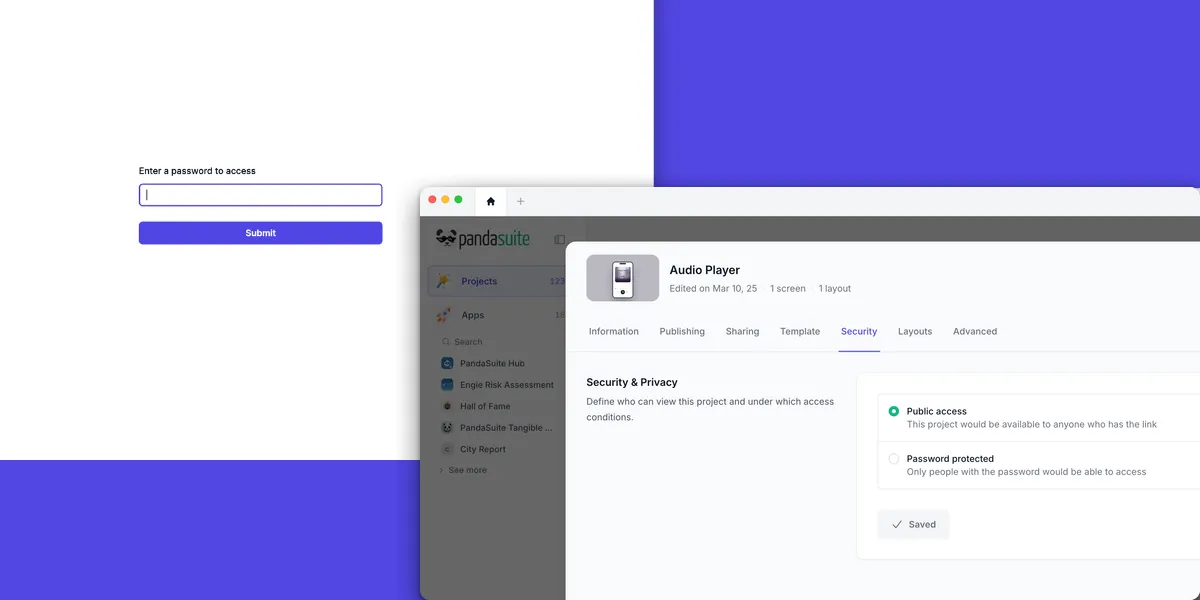Click the Engie Risk Assessment icon

tap(447, 385)
